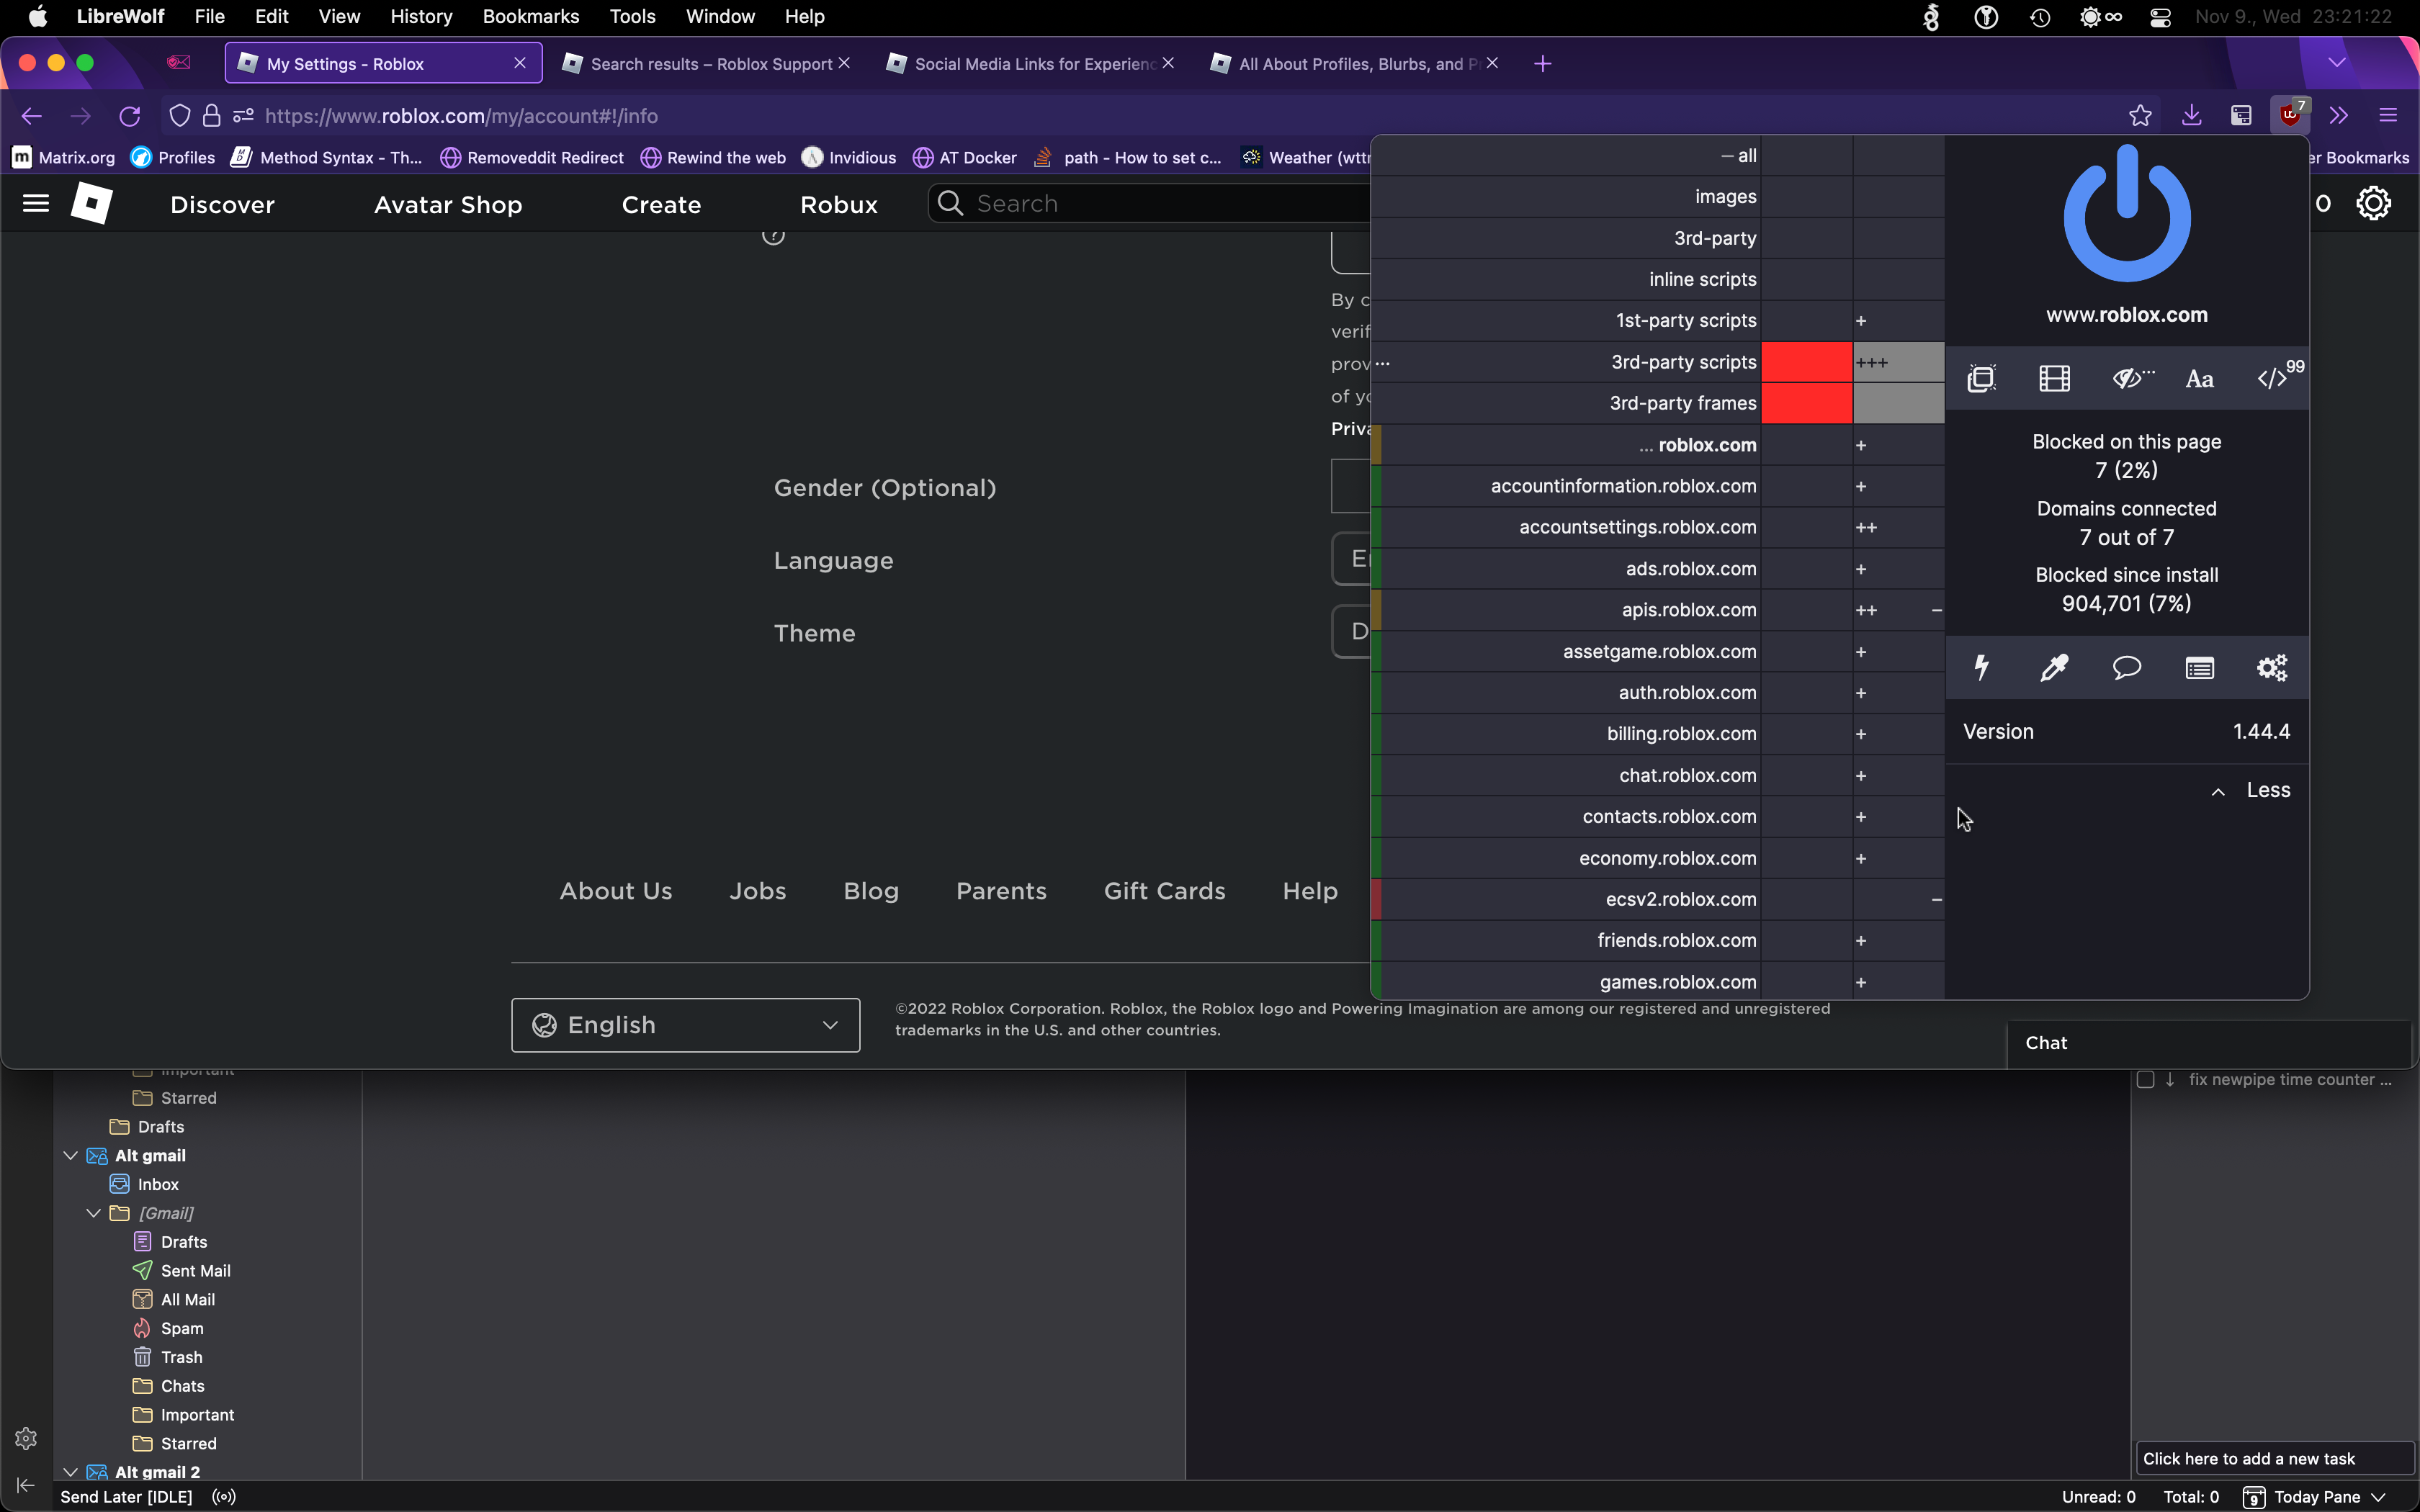2420x1512 pixels.
Task: Add a new task in Thunderbird
Action: 2274,1459
